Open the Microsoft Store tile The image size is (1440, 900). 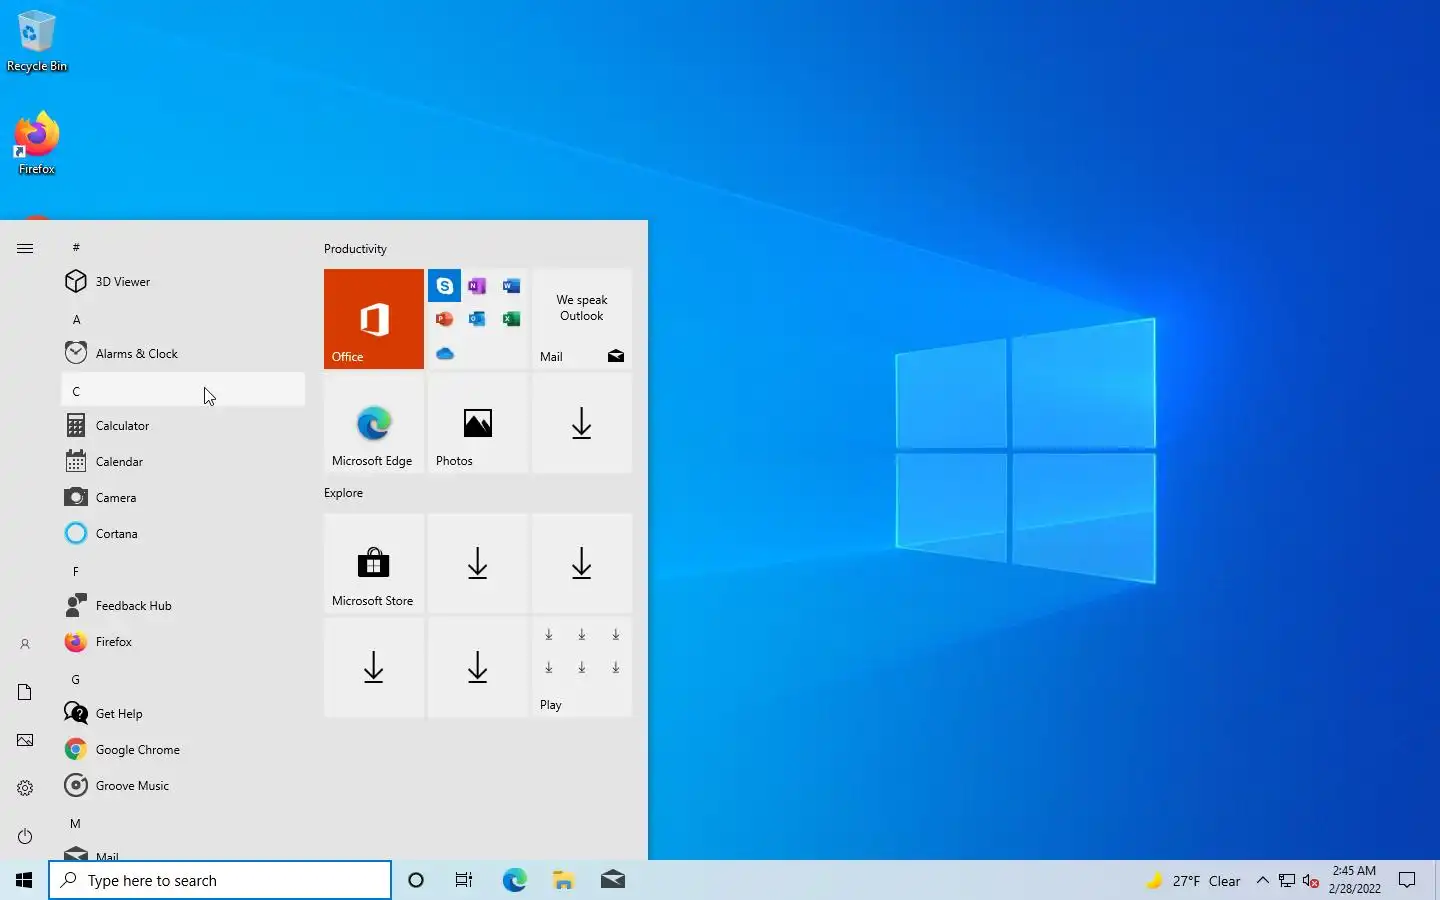coord(374,563)
